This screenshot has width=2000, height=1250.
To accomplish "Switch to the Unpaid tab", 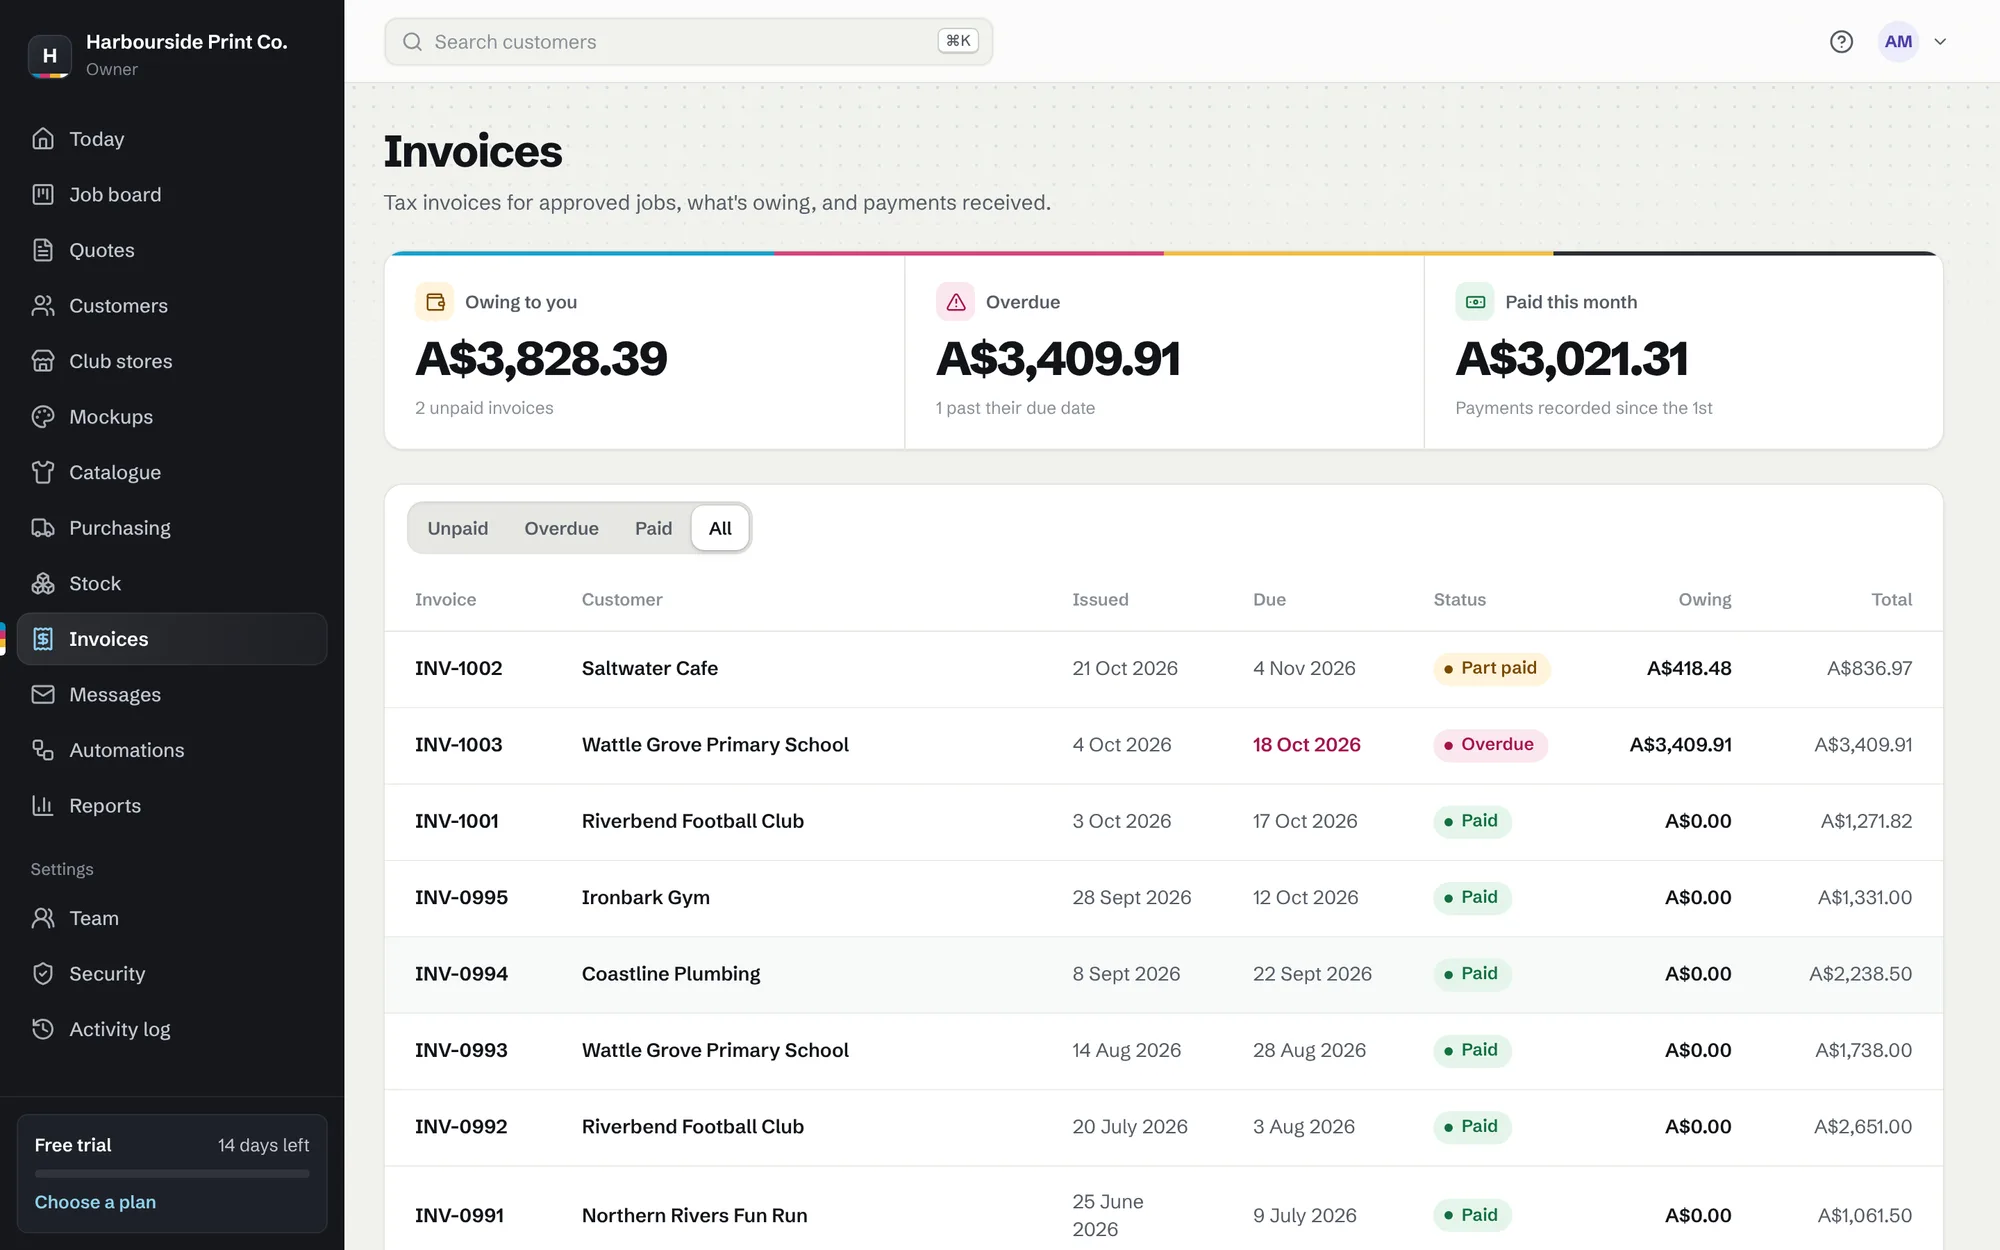I will click(458, 528).
